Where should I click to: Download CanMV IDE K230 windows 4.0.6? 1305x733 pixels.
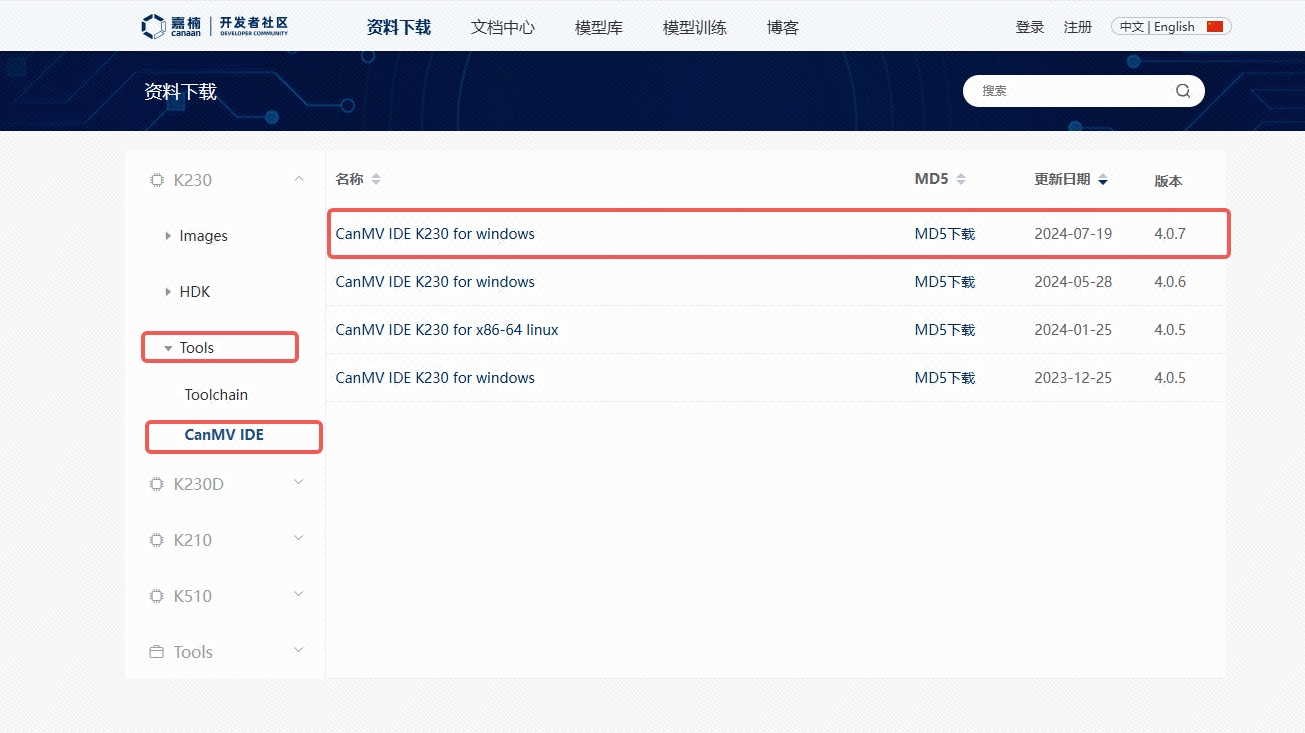(x=435, y=282)
